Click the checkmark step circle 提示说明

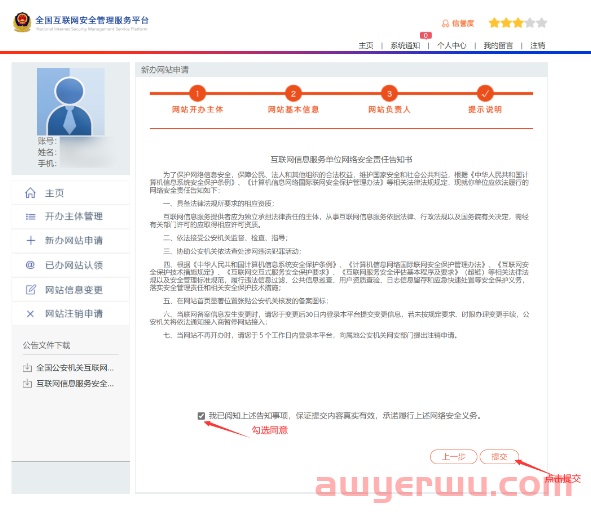(x=485, y=93)
